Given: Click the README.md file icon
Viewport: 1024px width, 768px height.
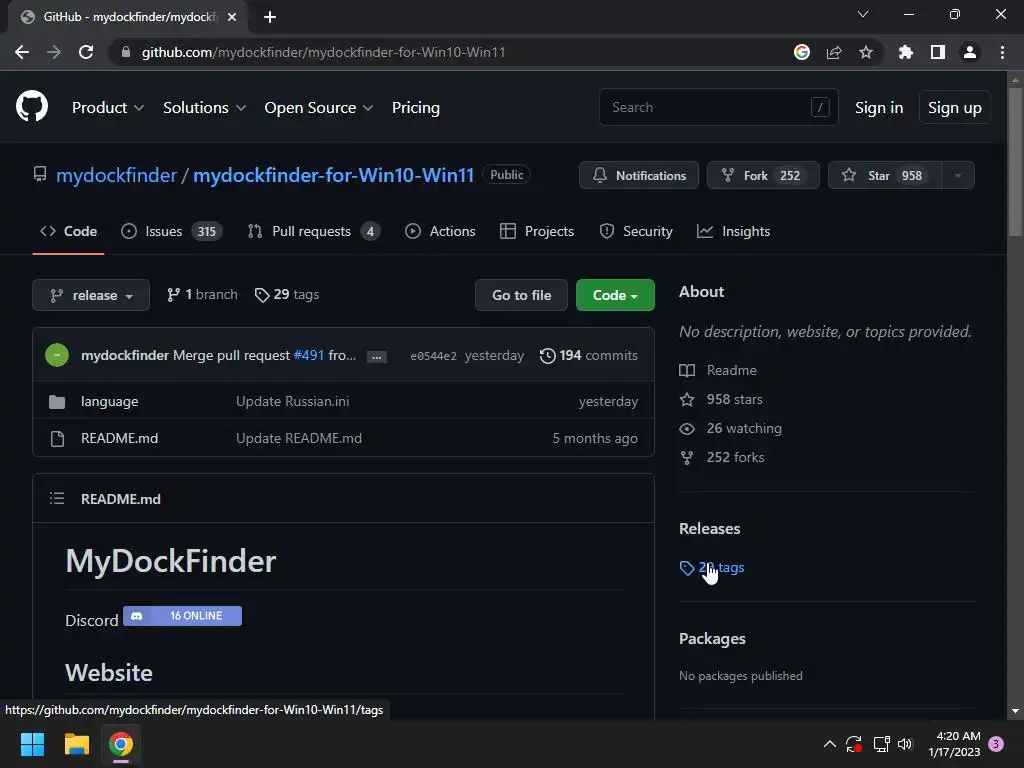Looking at the screenshot, I should [x=57, y=438].
